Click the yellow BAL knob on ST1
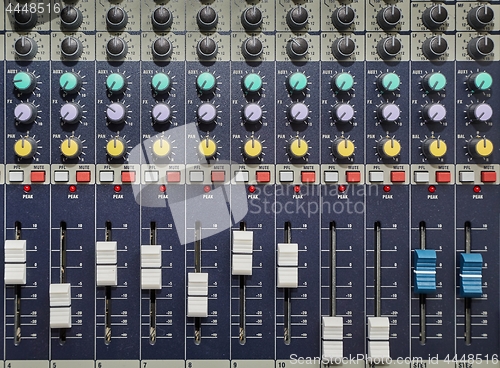The width and height of the screenshot is (500, 368). [437, 148]
